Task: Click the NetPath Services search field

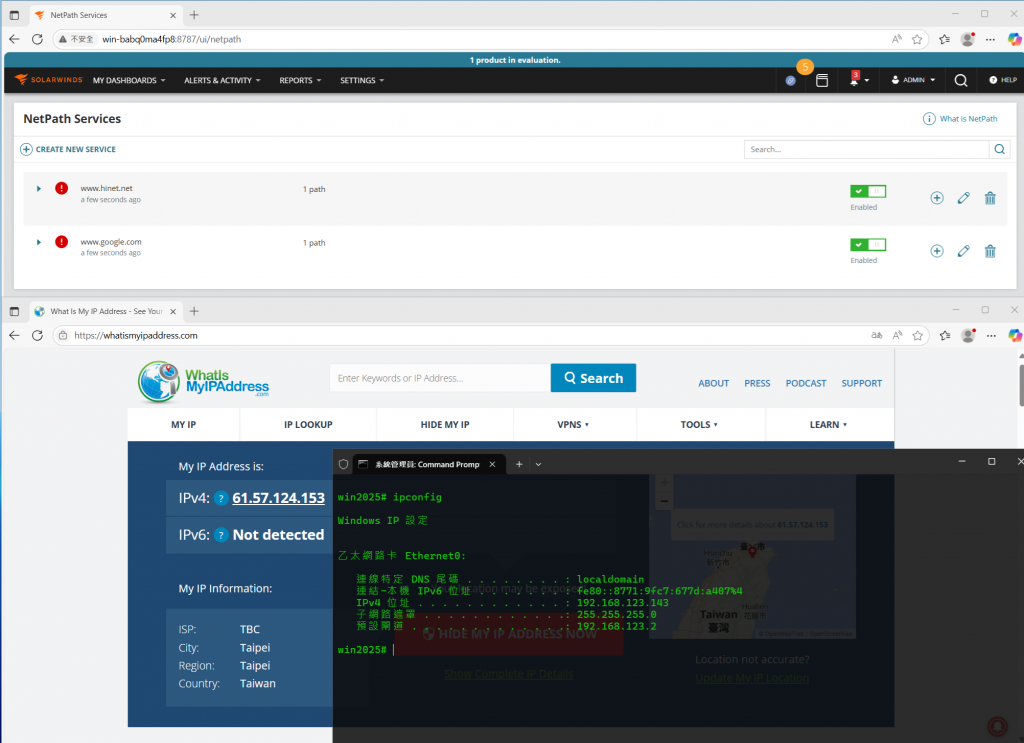Action: point(867,150)
